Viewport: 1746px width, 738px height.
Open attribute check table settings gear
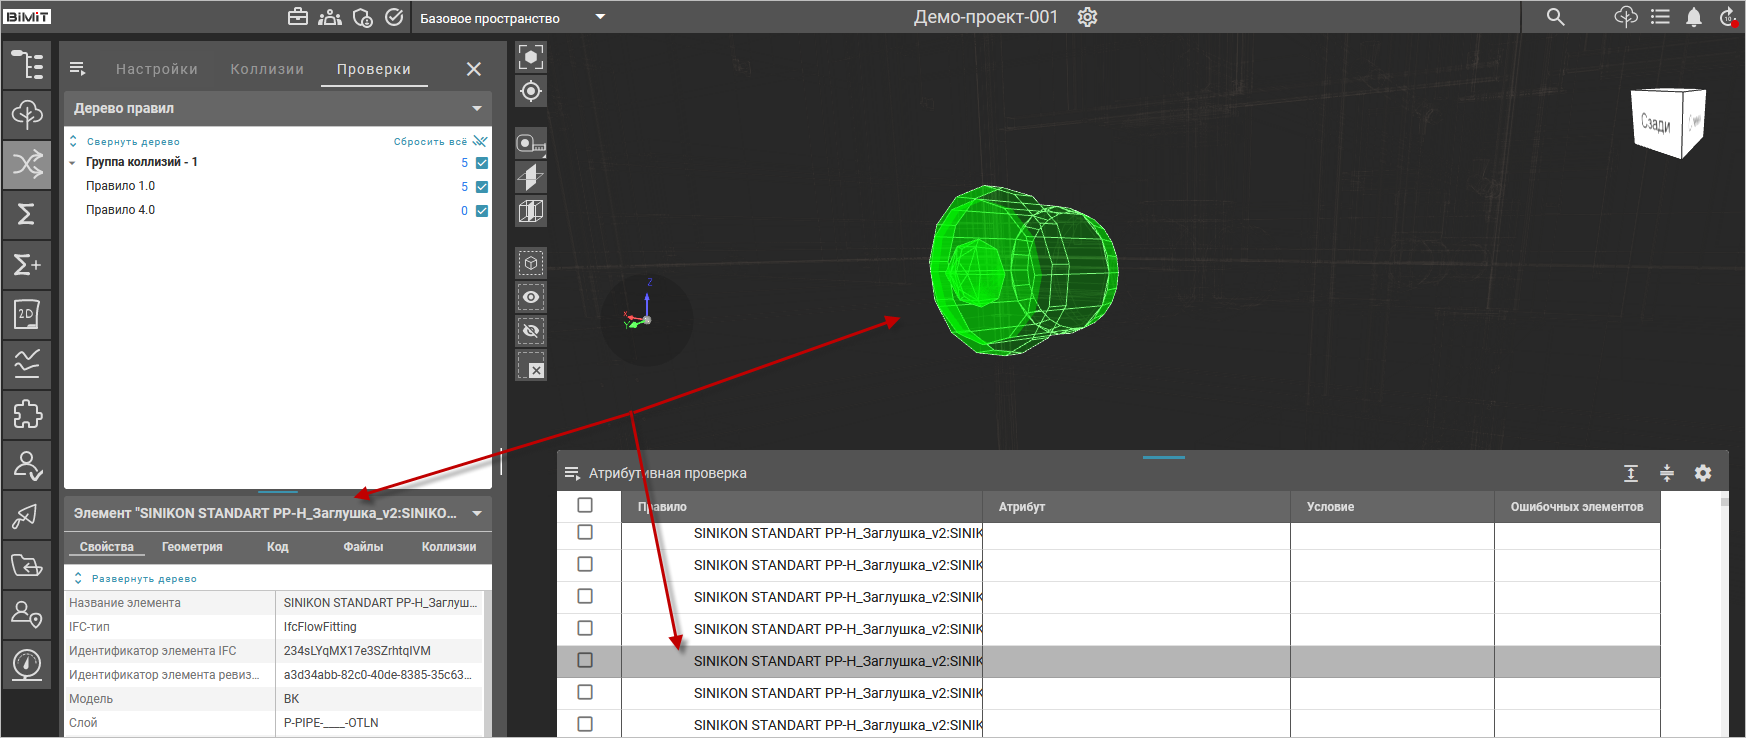click(x=1703, y=473)
